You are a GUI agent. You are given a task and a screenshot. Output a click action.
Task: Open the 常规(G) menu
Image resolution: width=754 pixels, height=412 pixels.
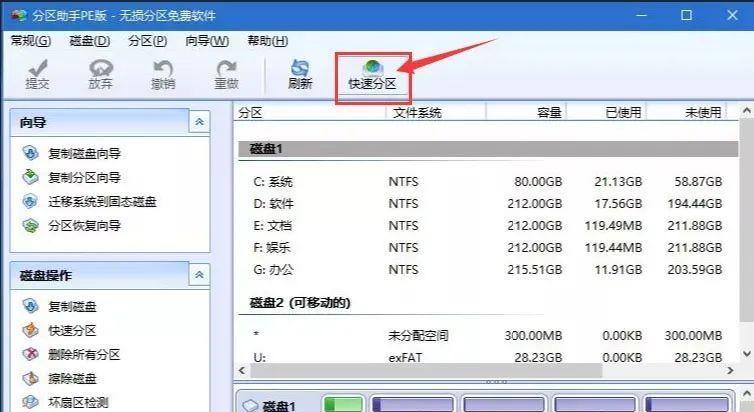tap(31, 41)
